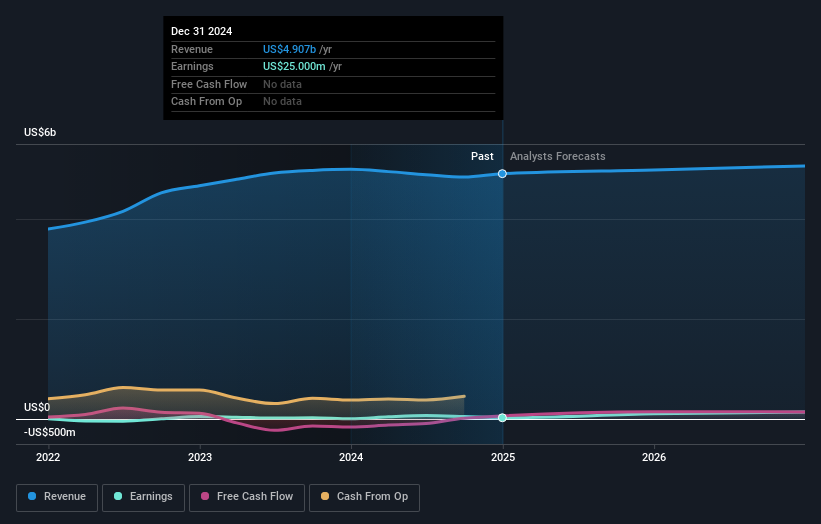Select the earnings data point marker at 2025
This screenshot has height=524, width=821.
pos(502,418)
